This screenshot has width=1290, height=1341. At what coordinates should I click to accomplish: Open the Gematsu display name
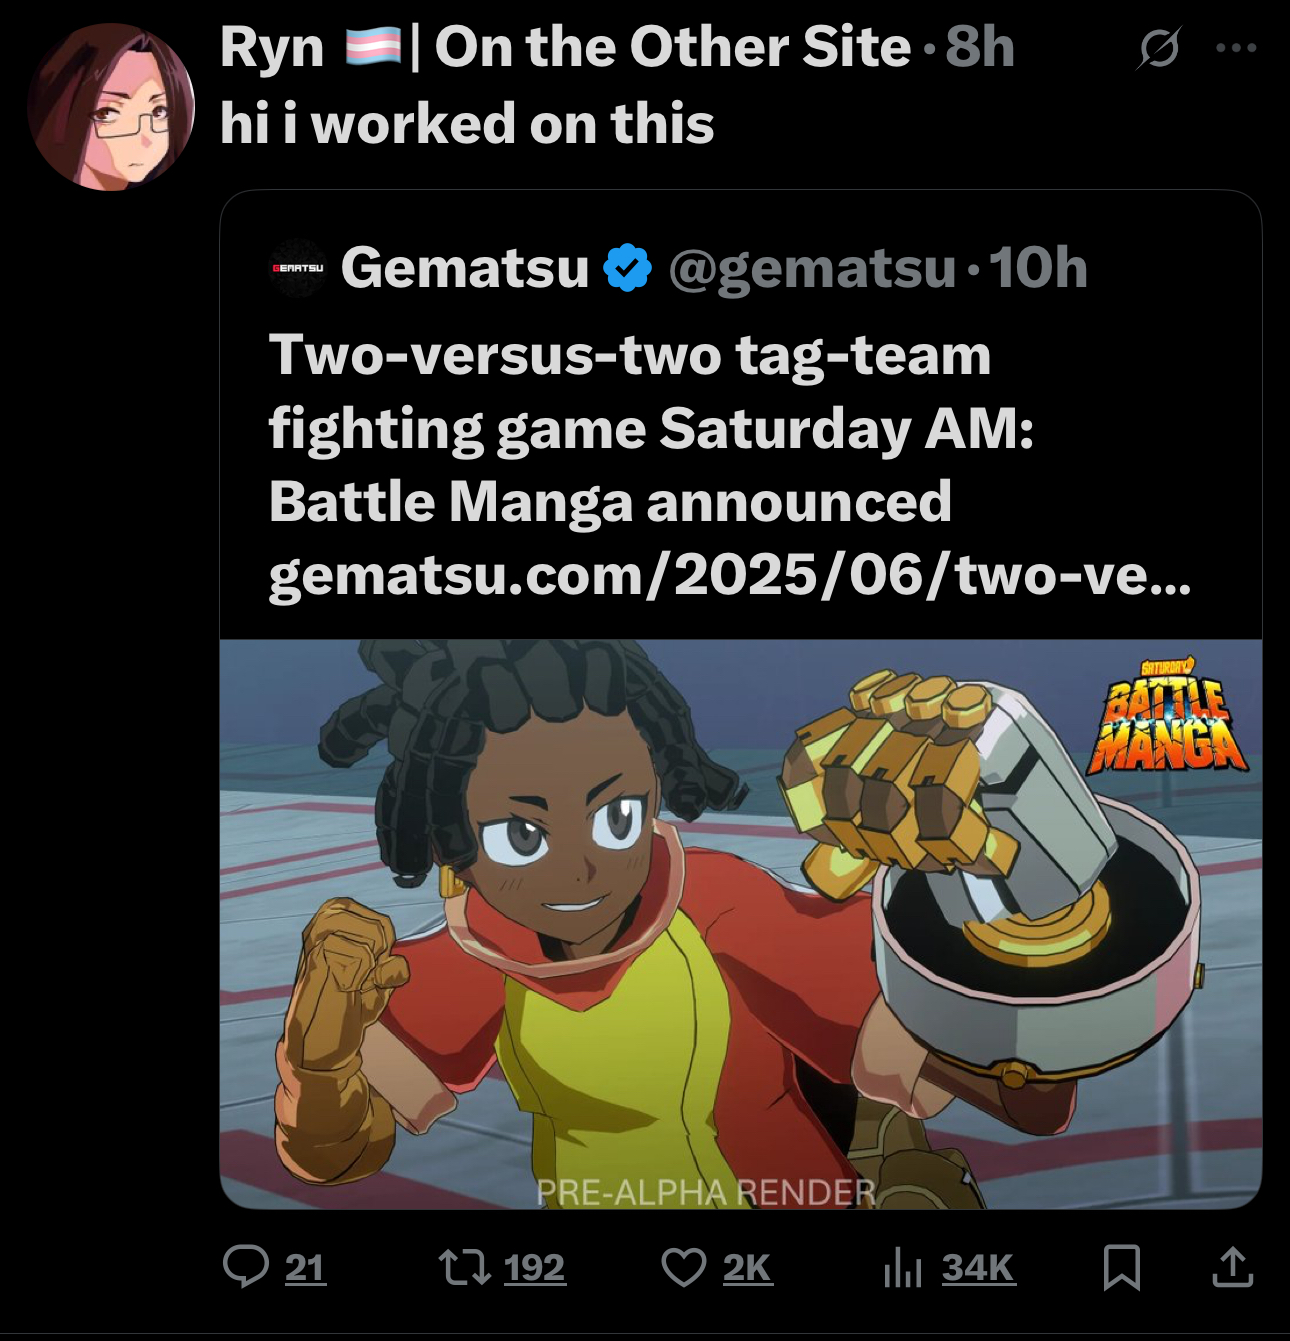465,268
